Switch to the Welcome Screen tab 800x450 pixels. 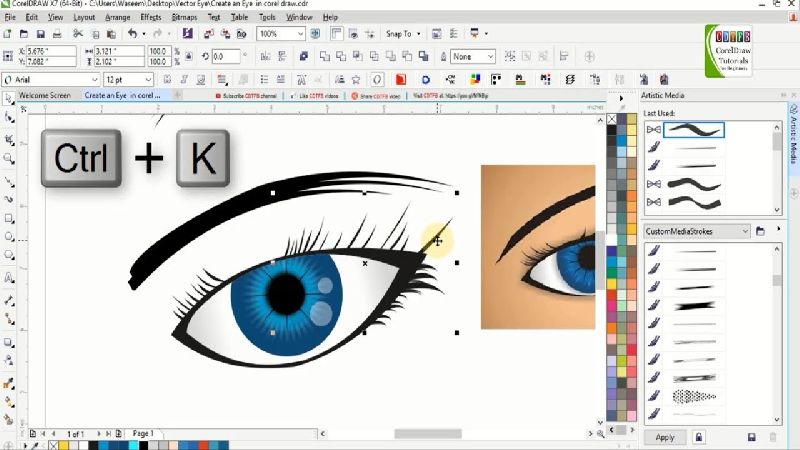(x=44, y=95)
